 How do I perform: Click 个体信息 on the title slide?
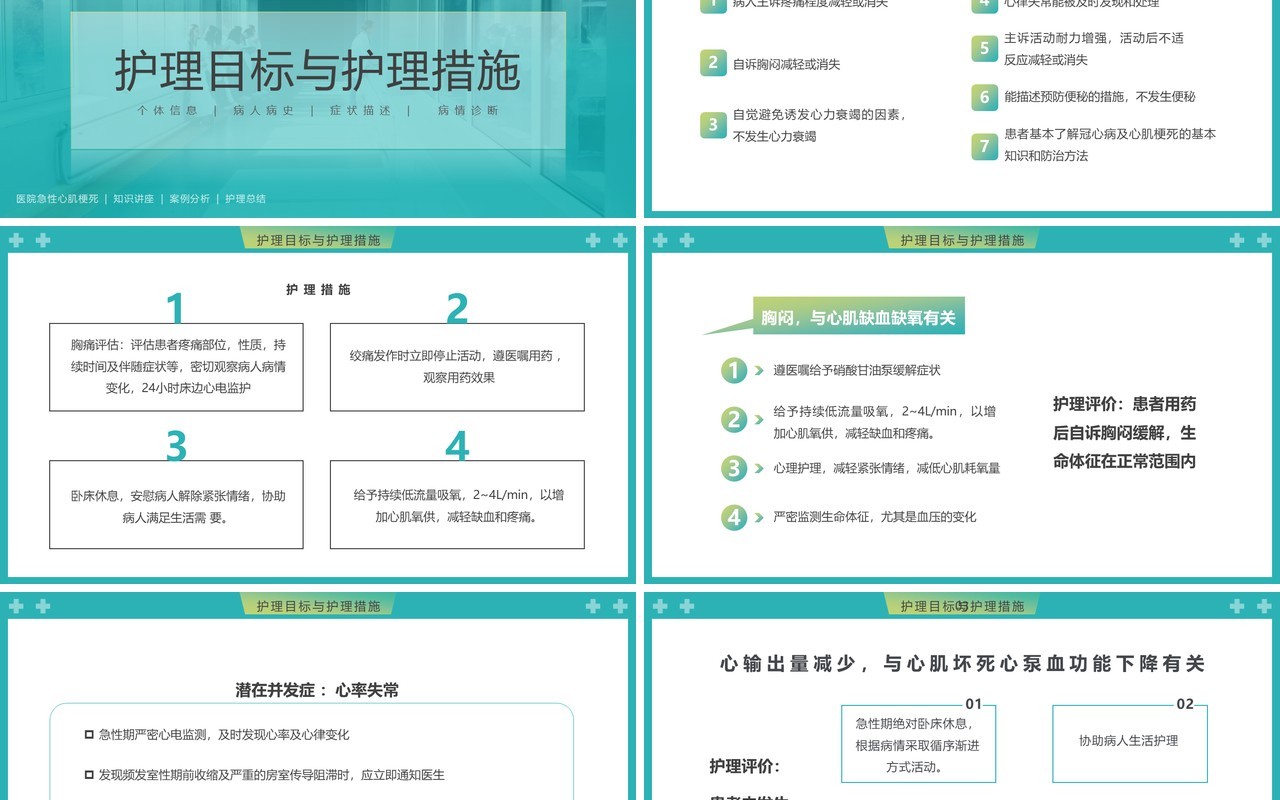[x=167, y=111]
